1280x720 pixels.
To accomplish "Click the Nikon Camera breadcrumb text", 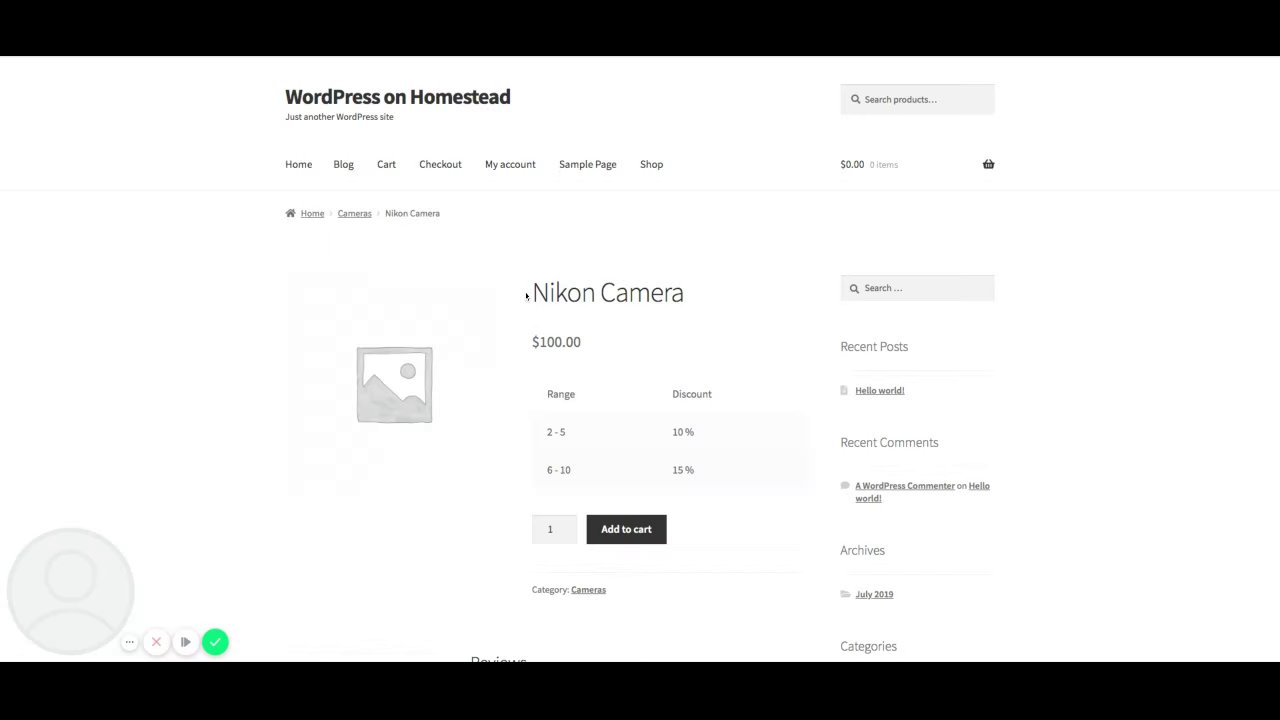I will [412, 213].
